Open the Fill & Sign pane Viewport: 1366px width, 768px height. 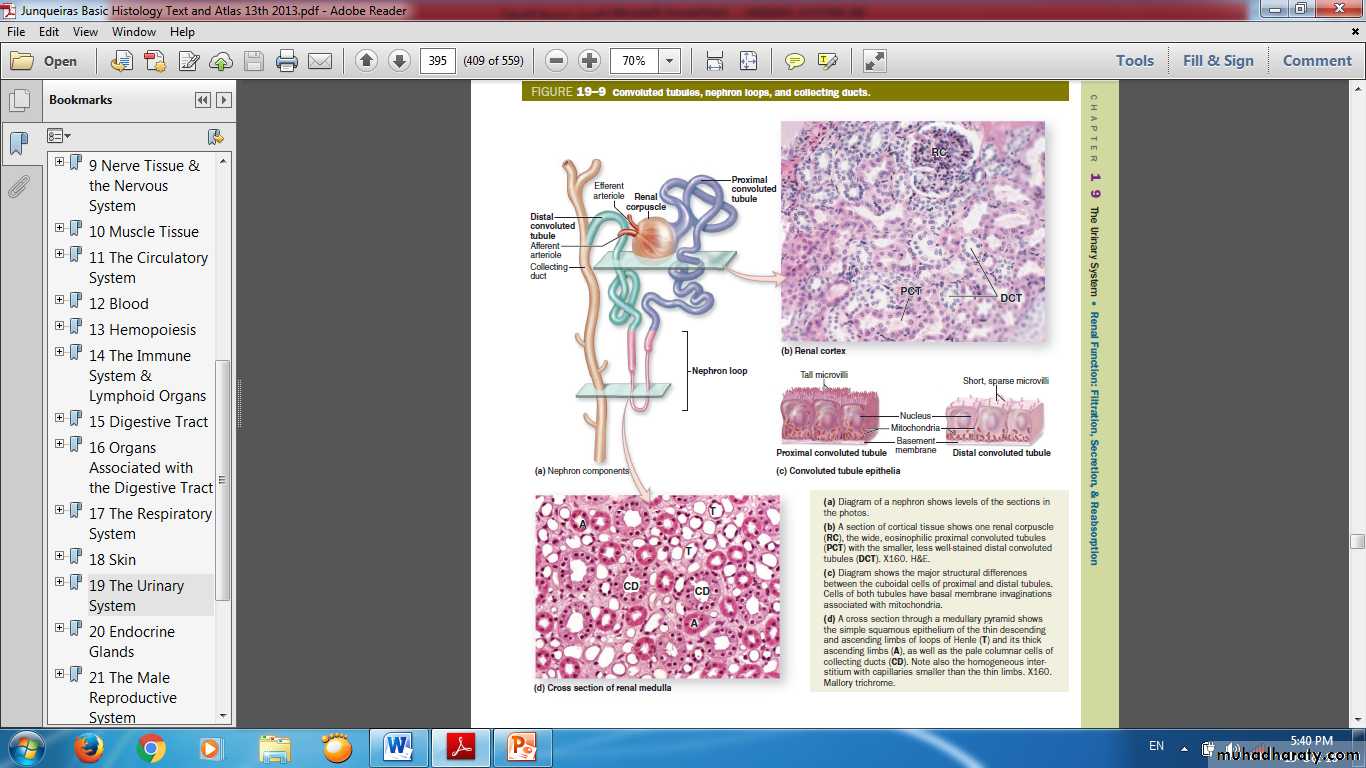coord(1217,61)
